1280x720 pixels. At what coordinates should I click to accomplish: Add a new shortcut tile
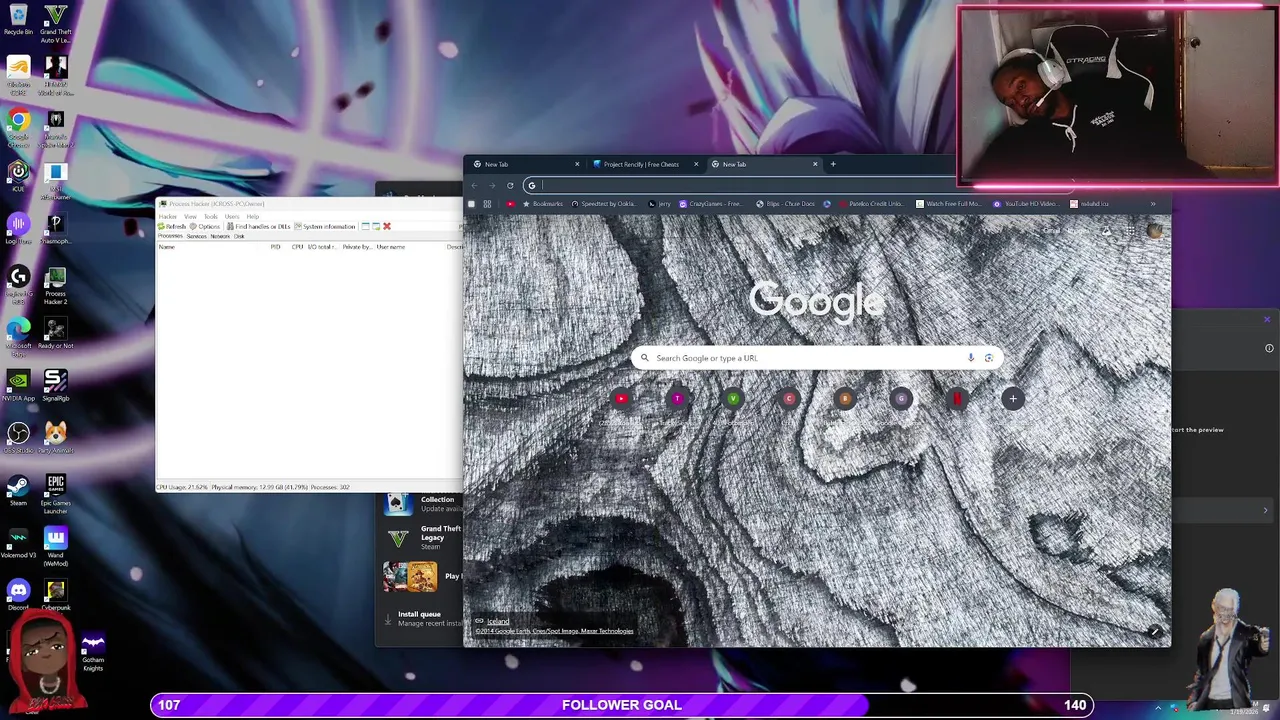(x=1013, y=399)
